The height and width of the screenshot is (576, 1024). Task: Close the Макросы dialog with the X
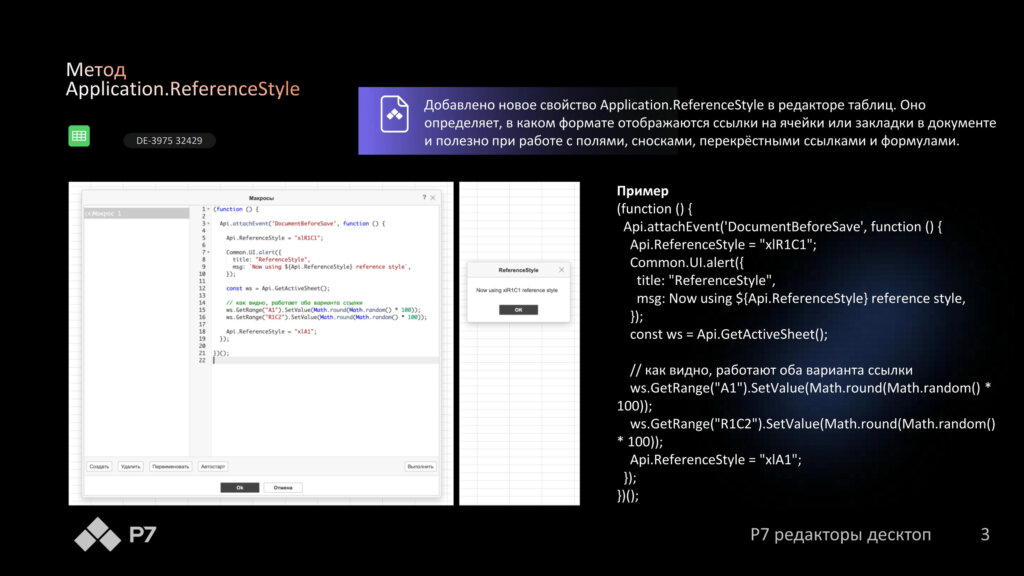[433, 198]
